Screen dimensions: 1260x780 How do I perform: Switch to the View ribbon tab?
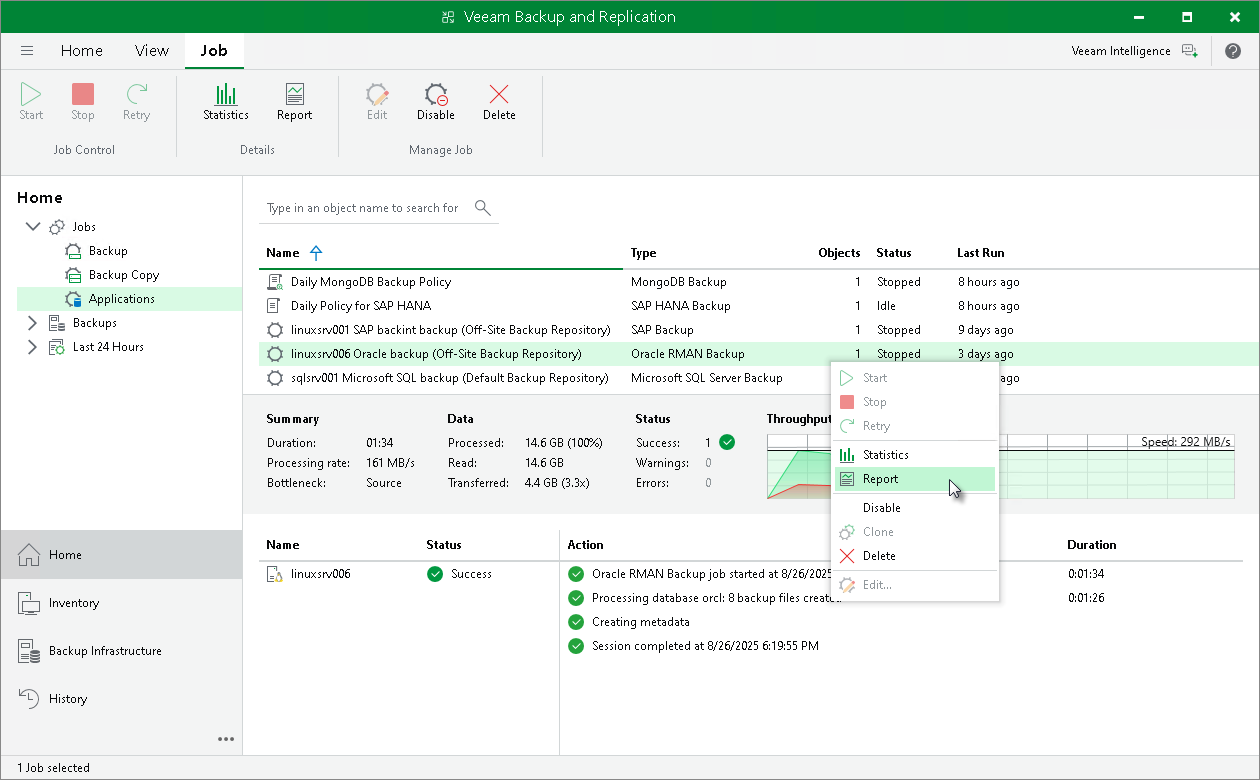coord(151,50)
